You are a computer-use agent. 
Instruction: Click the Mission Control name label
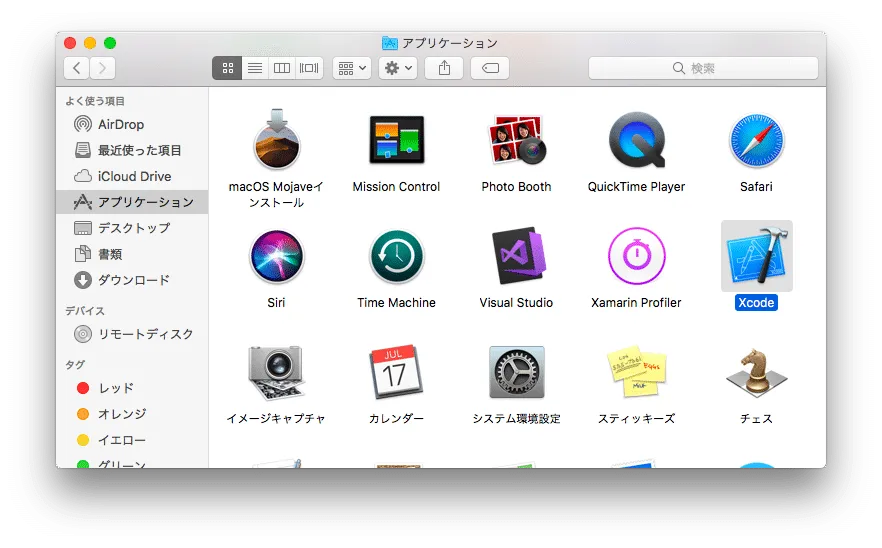[x=397, y=187]
